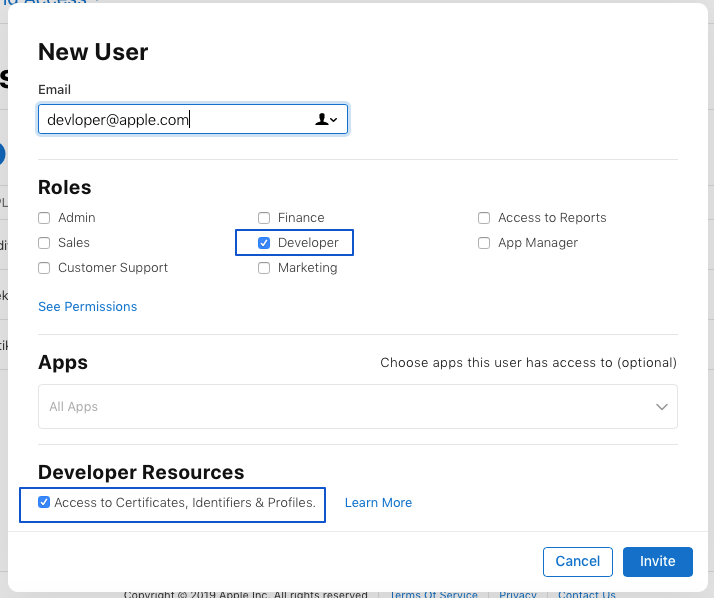The height and width of the screenshot is (598, 714).
Task: Open the See Permissions link
Action: coord(87,307)
